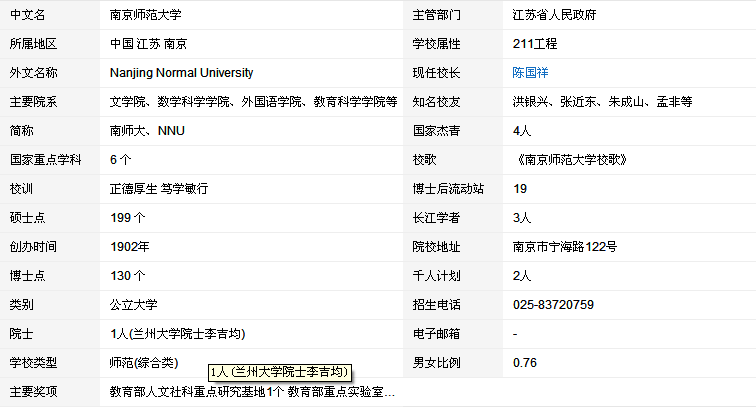This screenshot has width=756, height=407.
Task: Click the Nanjing Normal University text
Action: click(x=181, y=73)
